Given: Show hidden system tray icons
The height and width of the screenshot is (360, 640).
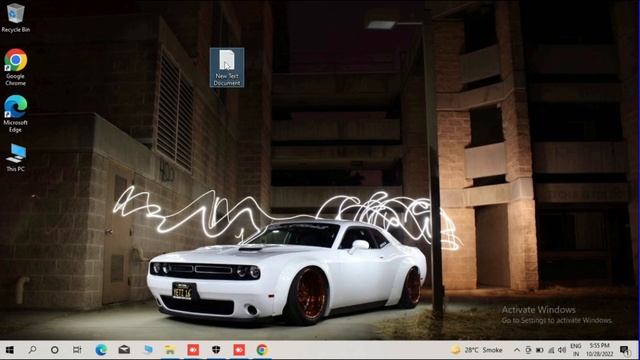Looking at the screenshot, I should point(517,350).
